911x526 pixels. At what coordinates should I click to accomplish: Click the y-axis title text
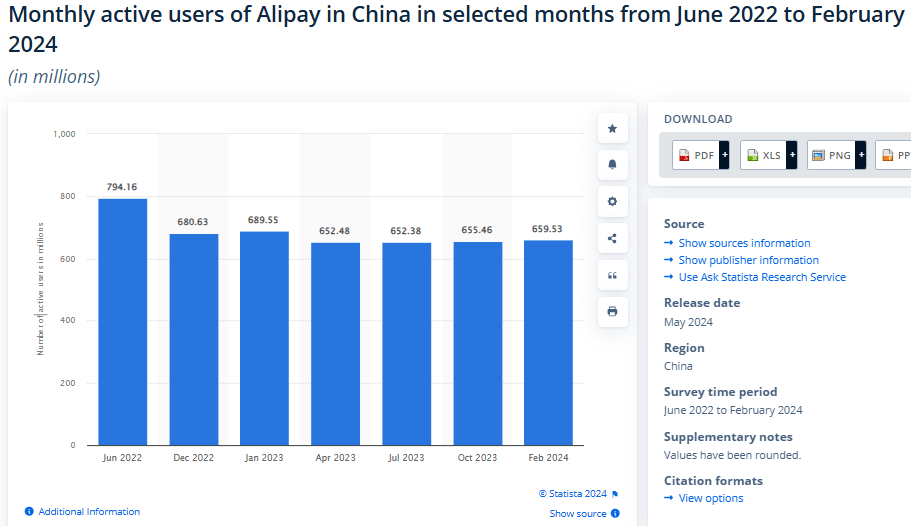[40, 289]
